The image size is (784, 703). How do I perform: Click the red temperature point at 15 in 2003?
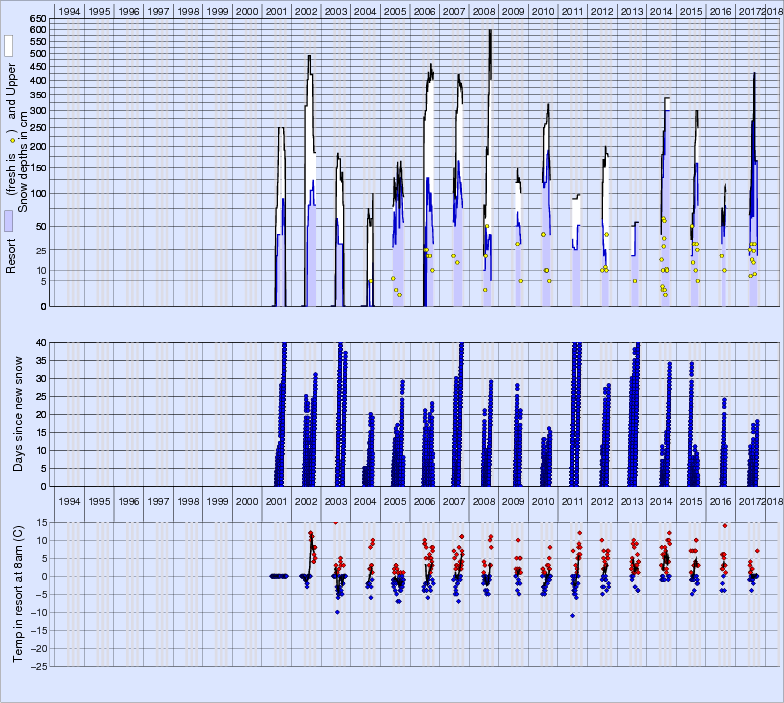point(335,522)
